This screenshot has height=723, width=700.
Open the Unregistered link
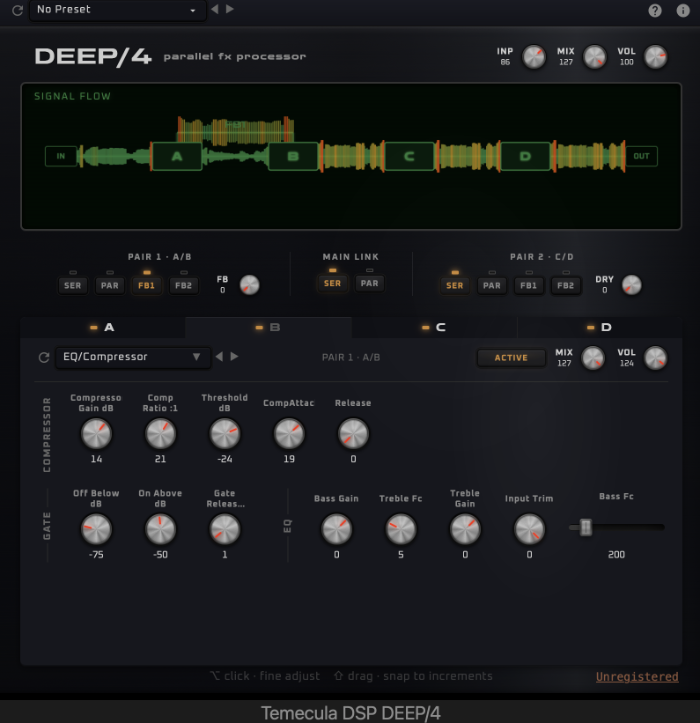pyautogui.click(x=637, y=677)
